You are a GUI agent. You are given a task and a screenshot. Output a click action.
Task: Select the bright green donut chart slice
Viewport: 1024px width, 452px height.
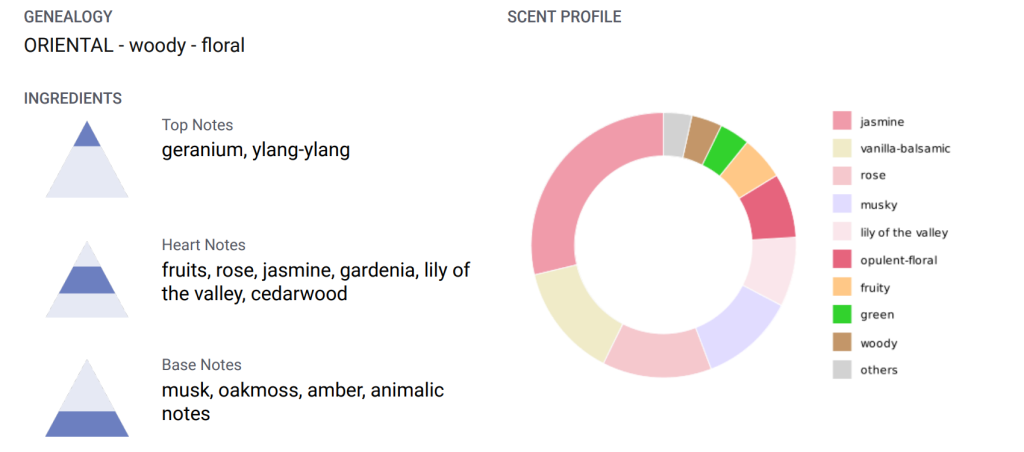(x=724, y=151)
